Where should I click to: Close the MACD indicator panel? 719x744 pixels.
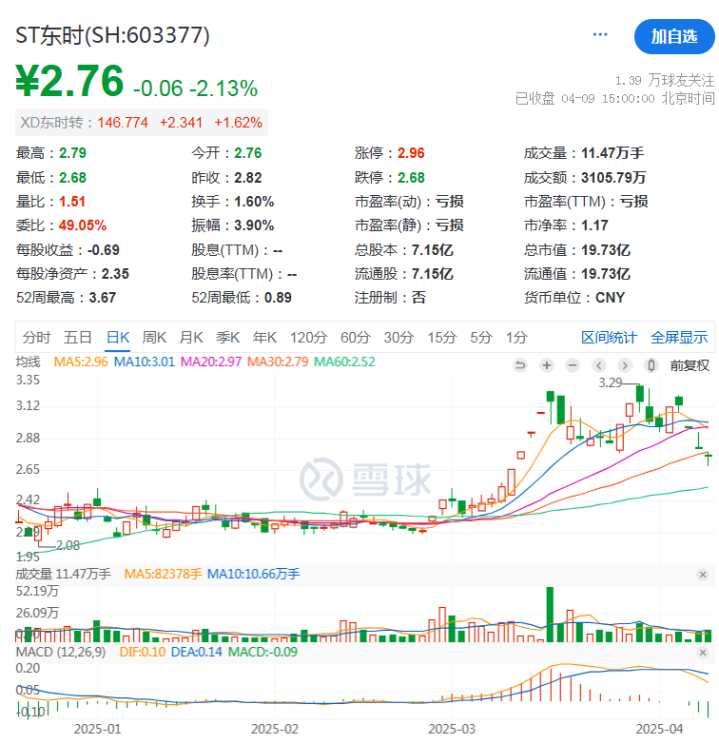(x=703, y=653)
